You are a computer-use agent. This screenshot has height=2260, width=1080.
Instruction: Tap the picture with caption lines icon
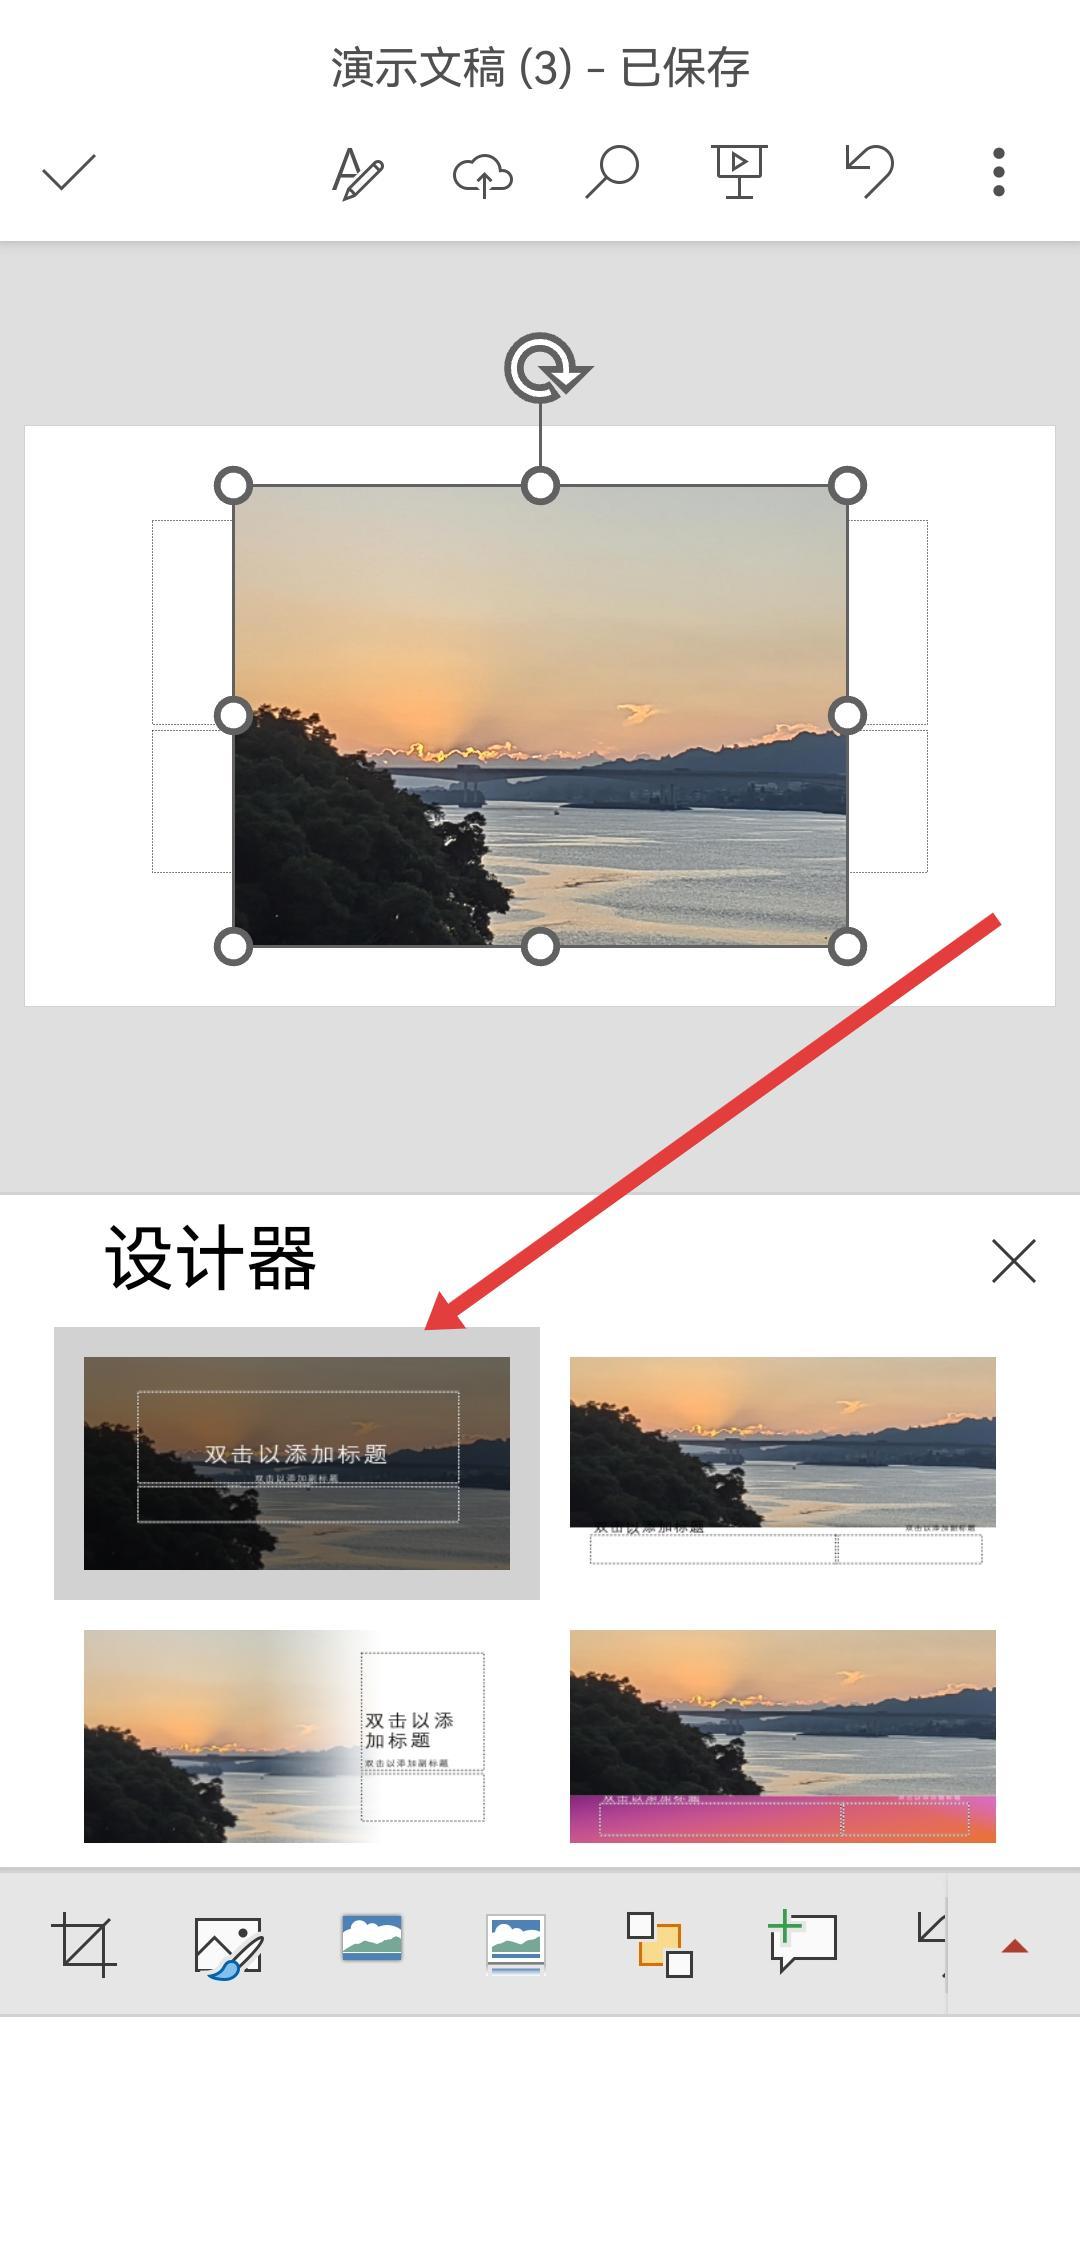coord(515,1944)
